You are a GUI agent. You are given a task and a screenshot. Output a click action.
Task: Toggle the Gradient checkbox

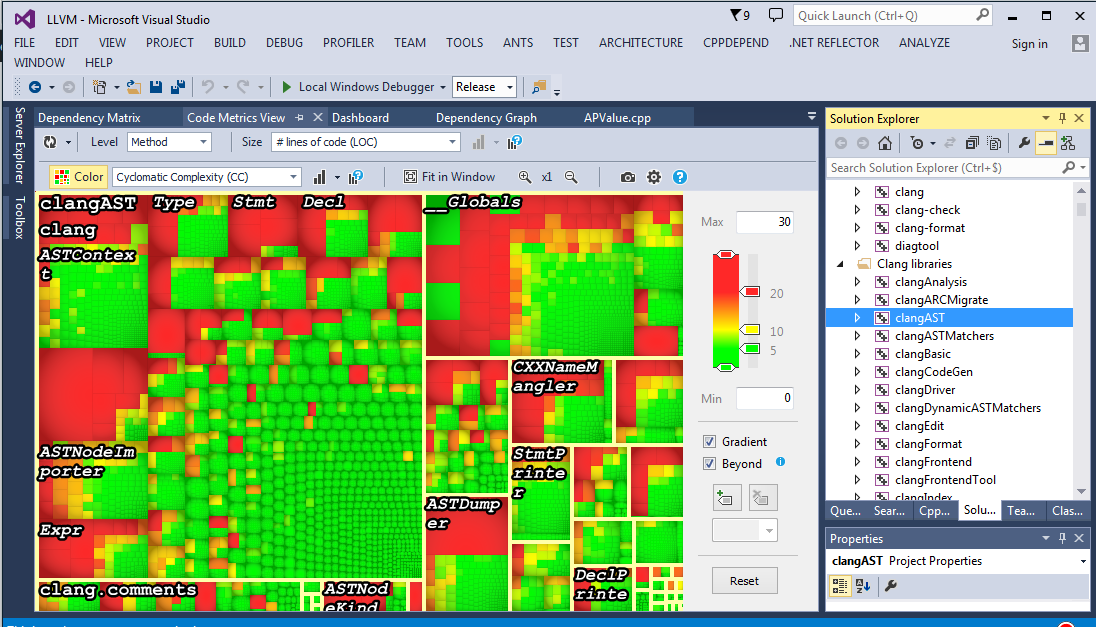point(709,442)
